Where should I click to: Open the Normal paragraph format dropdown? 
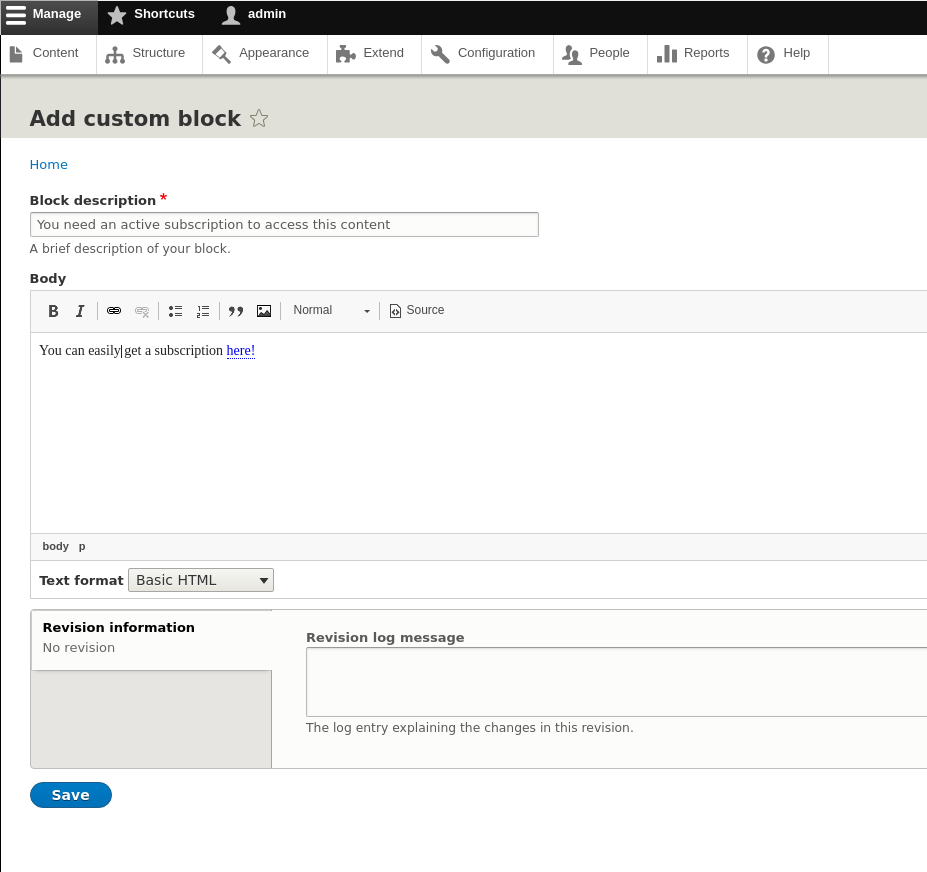[x=330, y=310]
